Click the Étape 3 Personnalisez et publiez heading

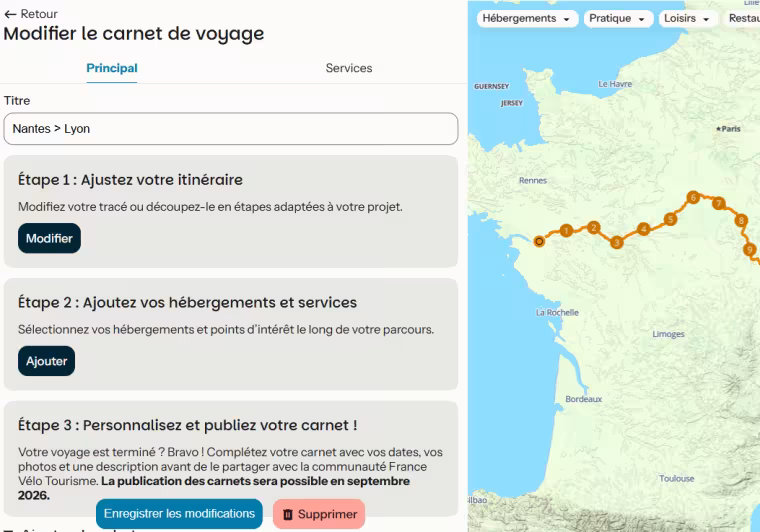pos(188,425)
